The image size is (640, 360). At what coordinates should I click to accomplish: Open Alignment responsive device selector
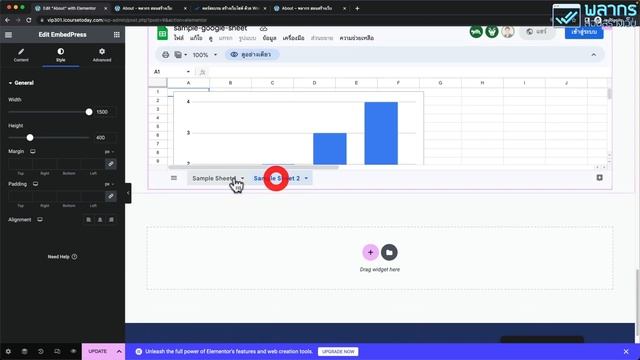point(40,220)
